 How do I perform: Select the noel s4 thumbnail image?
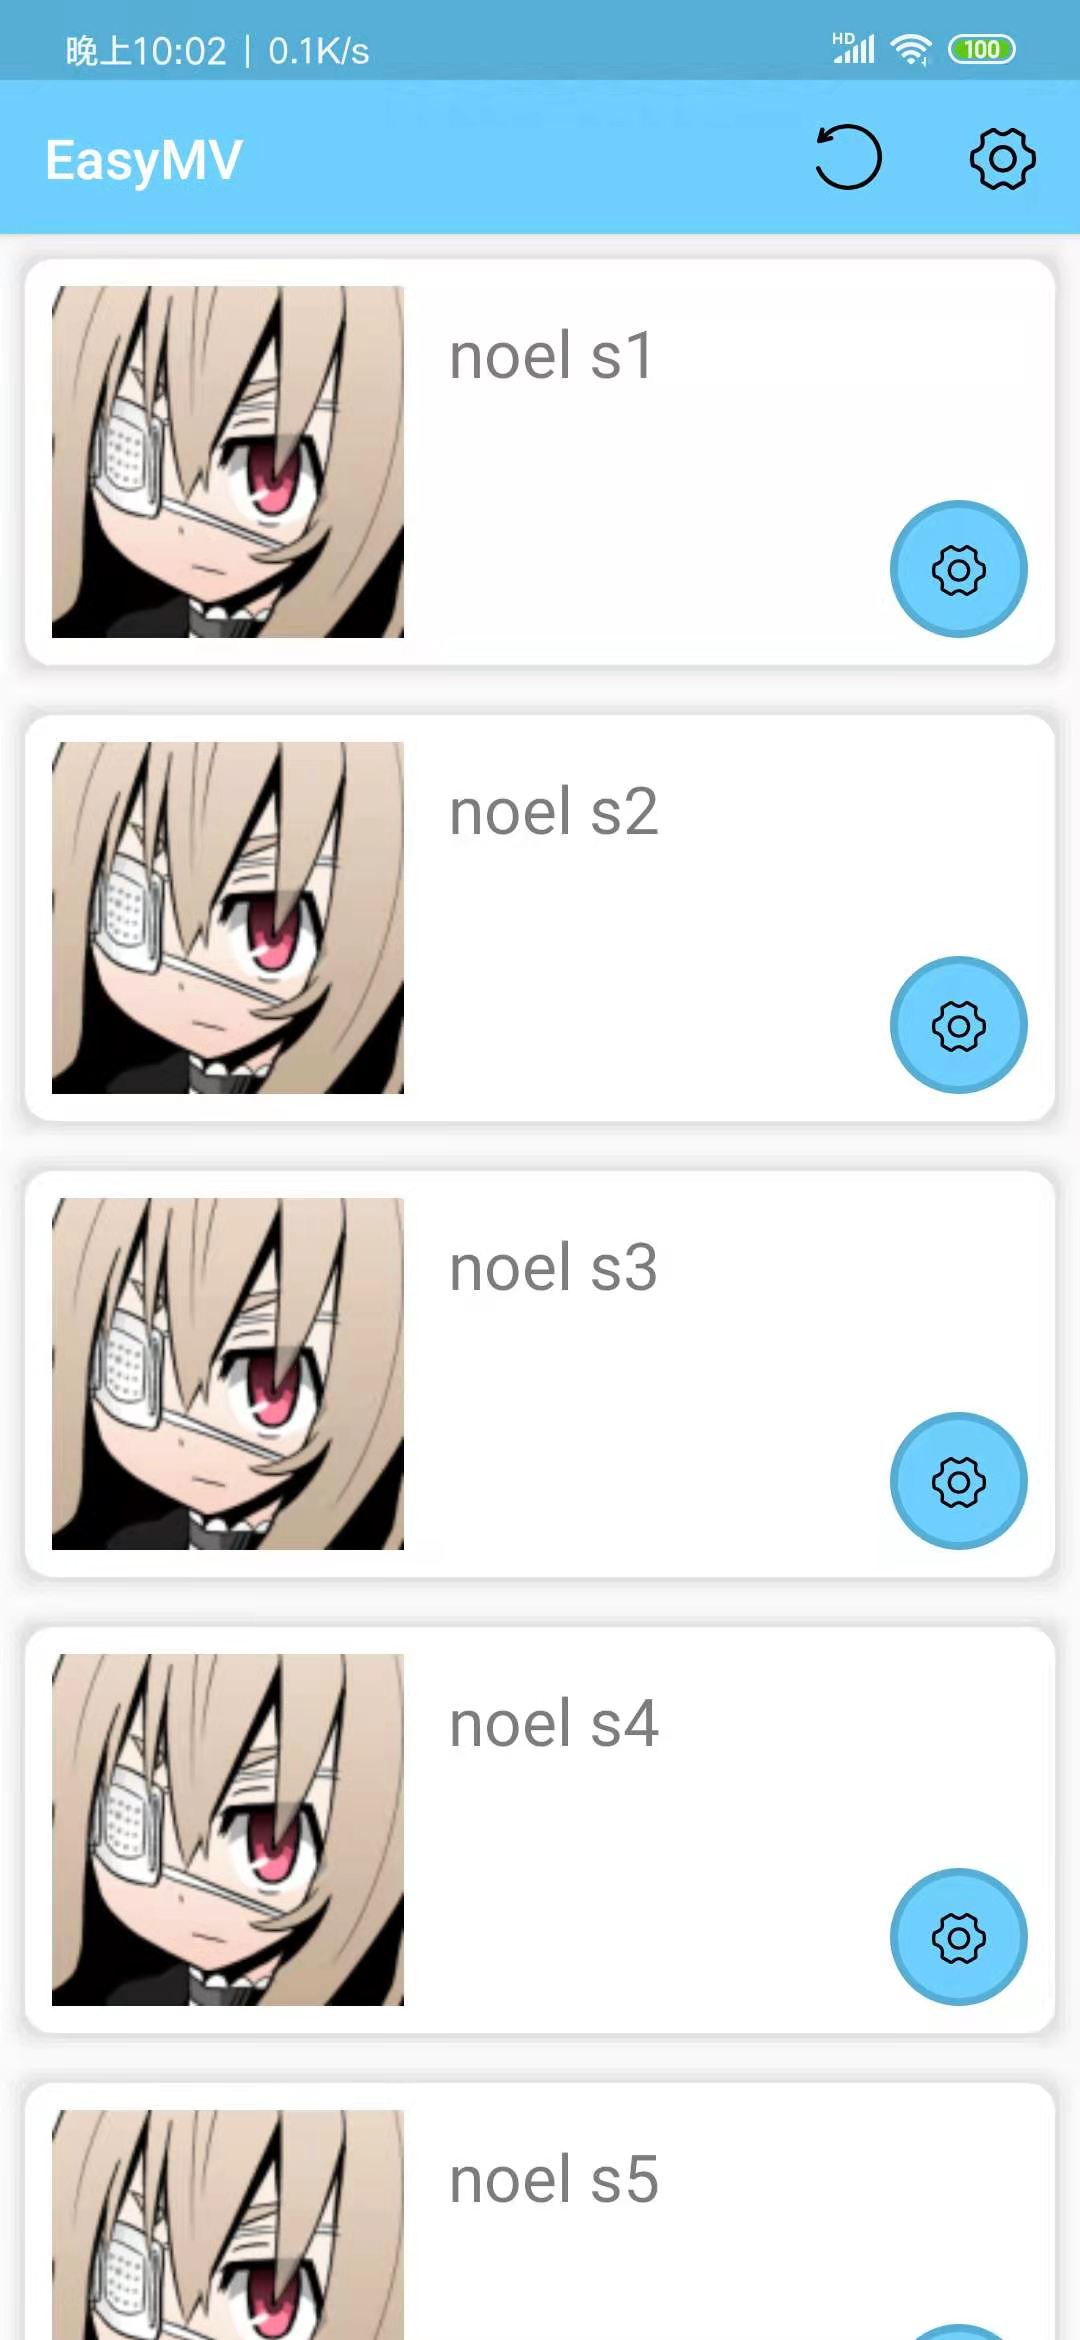(x=228, y=1830)
